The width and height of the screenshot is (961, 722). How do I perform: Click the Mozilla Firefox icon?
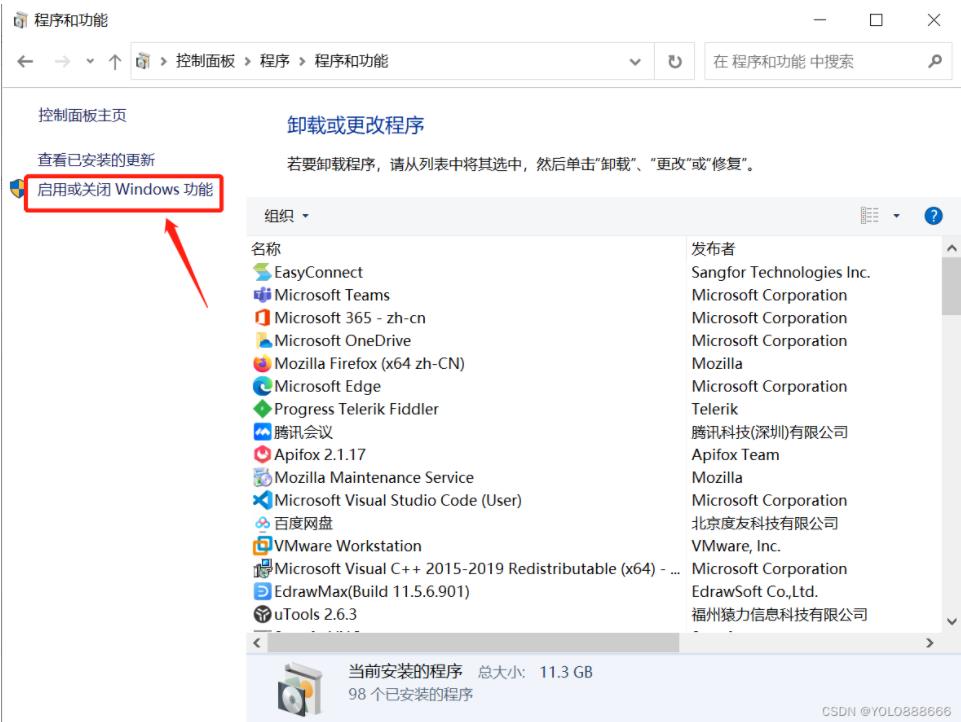coord(262,363)
